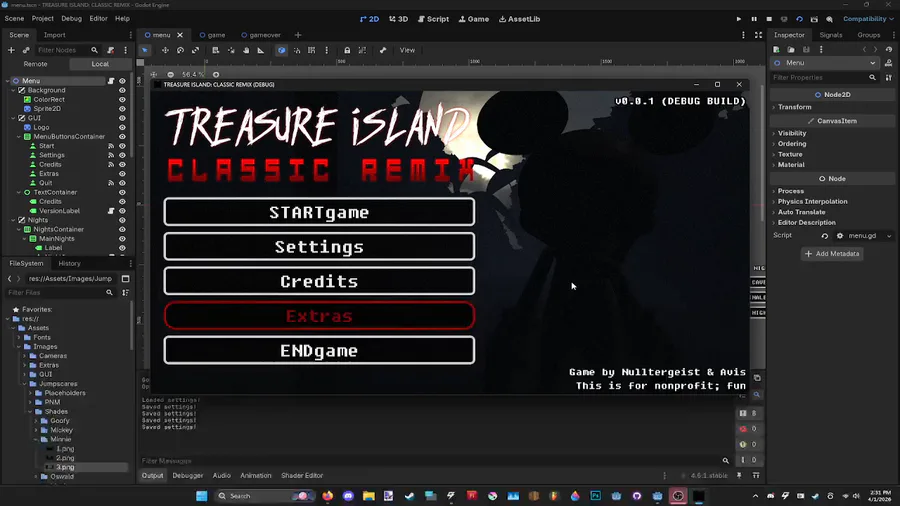Hide the NightsContainer node
The height and width of the screenshot is (506, 900).
(x=122, y=229)
